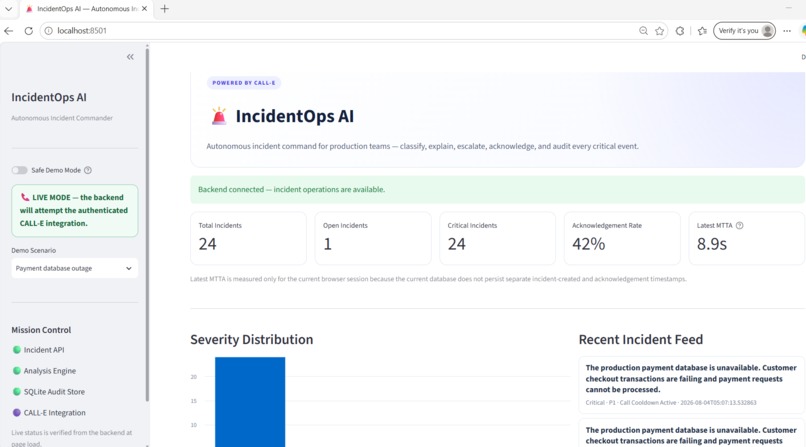Image resolution: width=806 pixels, height=447 pixels.
Task: Click the Severity Distribution heading
Action: point(251,340)
